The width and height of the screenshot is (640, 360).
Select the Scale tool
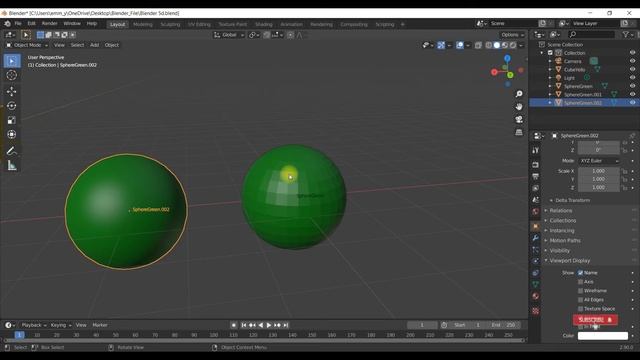(12, 120)
